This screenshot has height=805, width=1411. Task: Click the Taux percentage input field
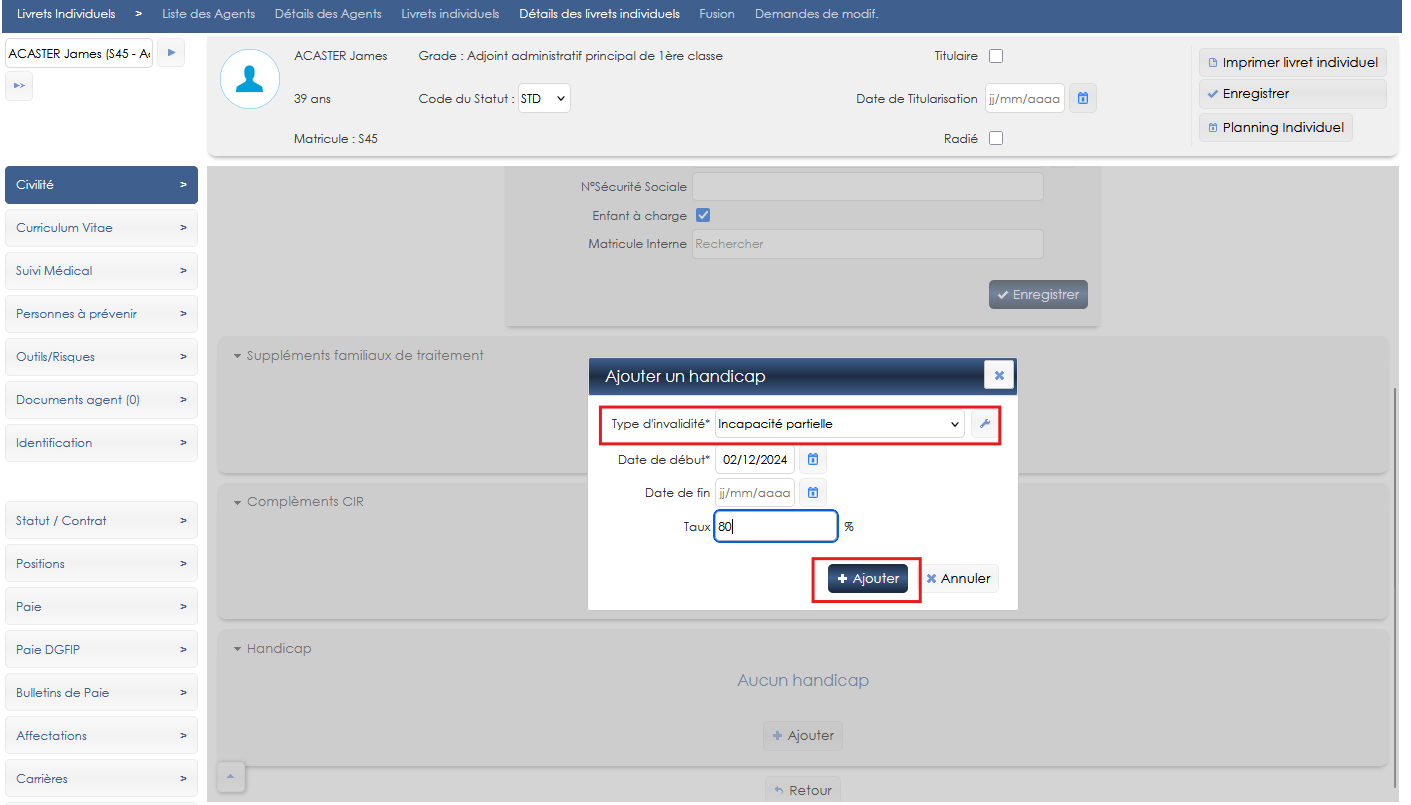[775, 527]
